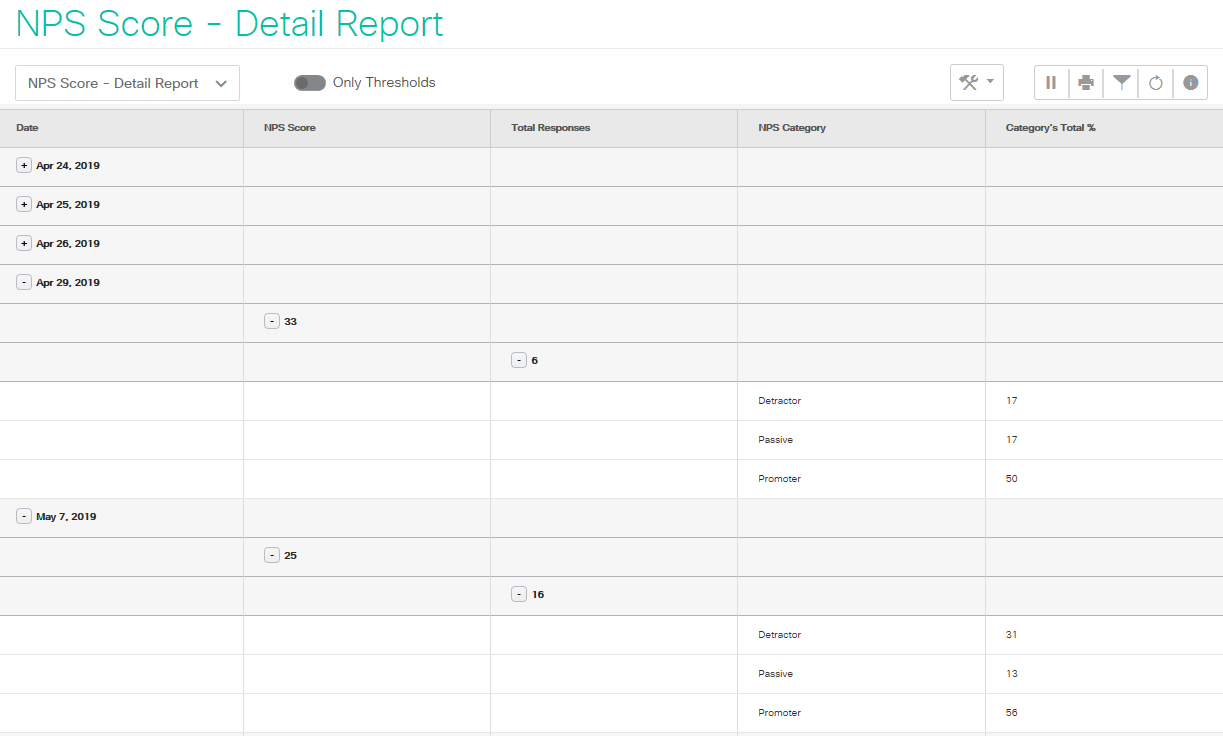Select the Detractor category under Apr 29
The width and height of the screenshot is (1223, 736).
(779, 400)
